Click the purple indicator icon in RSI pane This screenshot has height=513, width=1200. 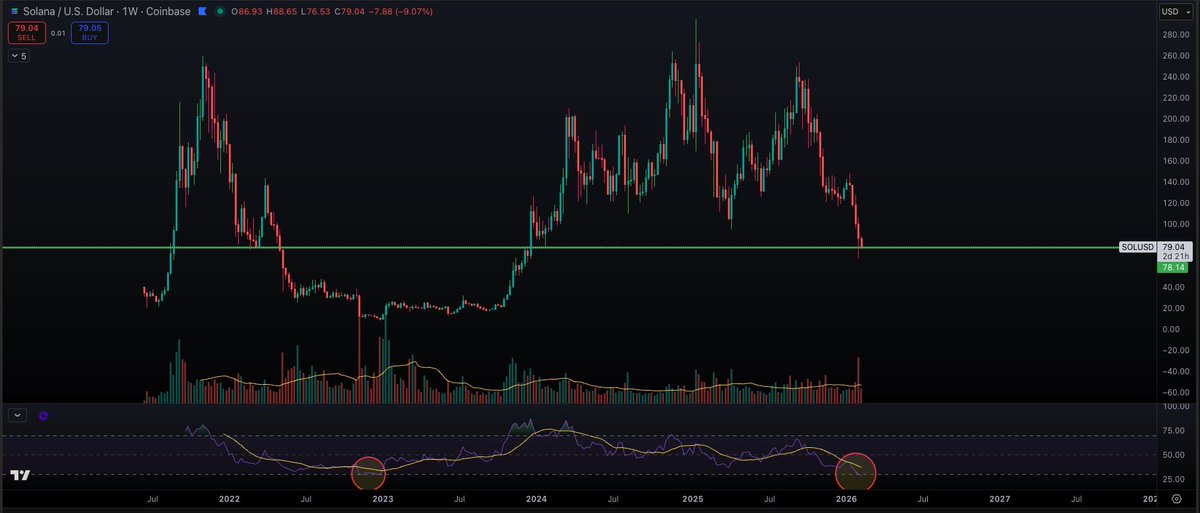point(44,414)
